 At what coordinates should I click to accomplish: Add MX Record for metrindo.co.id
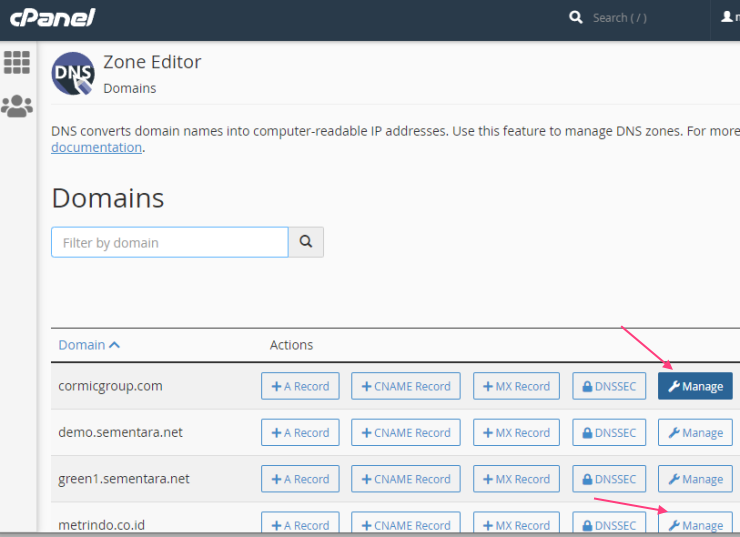point(516,524)
